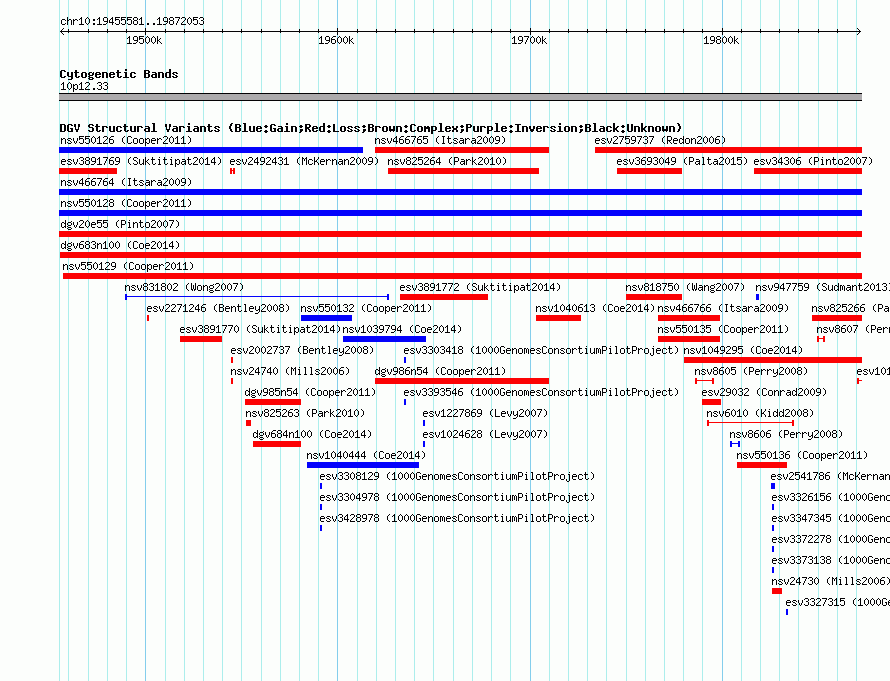The height and width of the screenshot is (681, 890).
Task: Select esv3393546 1000Genomes pilot variant label
Action: point(541,392)
